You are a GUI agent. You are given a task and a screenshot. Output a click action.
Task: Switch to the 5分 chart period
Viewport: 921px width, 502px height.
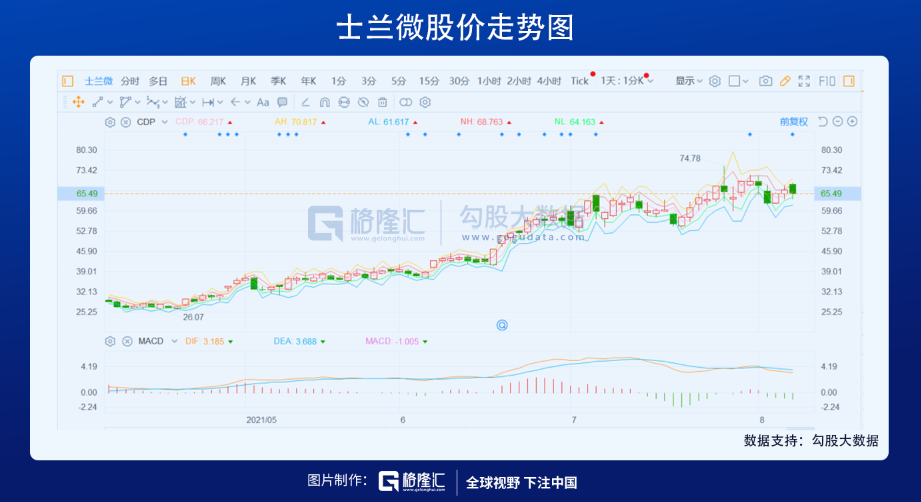tap(399, 81)
